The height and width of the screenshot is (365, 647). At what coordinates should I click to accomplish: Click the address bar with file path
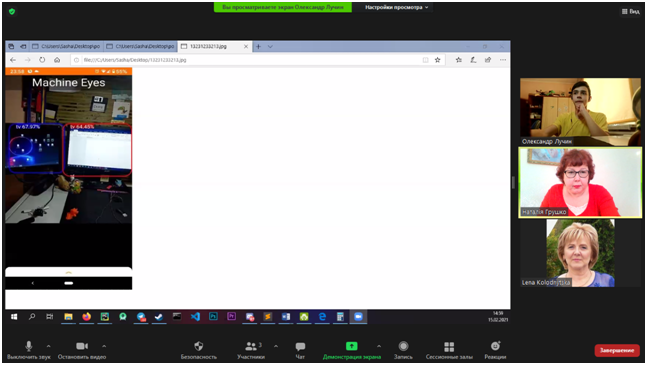coord(257,60)
